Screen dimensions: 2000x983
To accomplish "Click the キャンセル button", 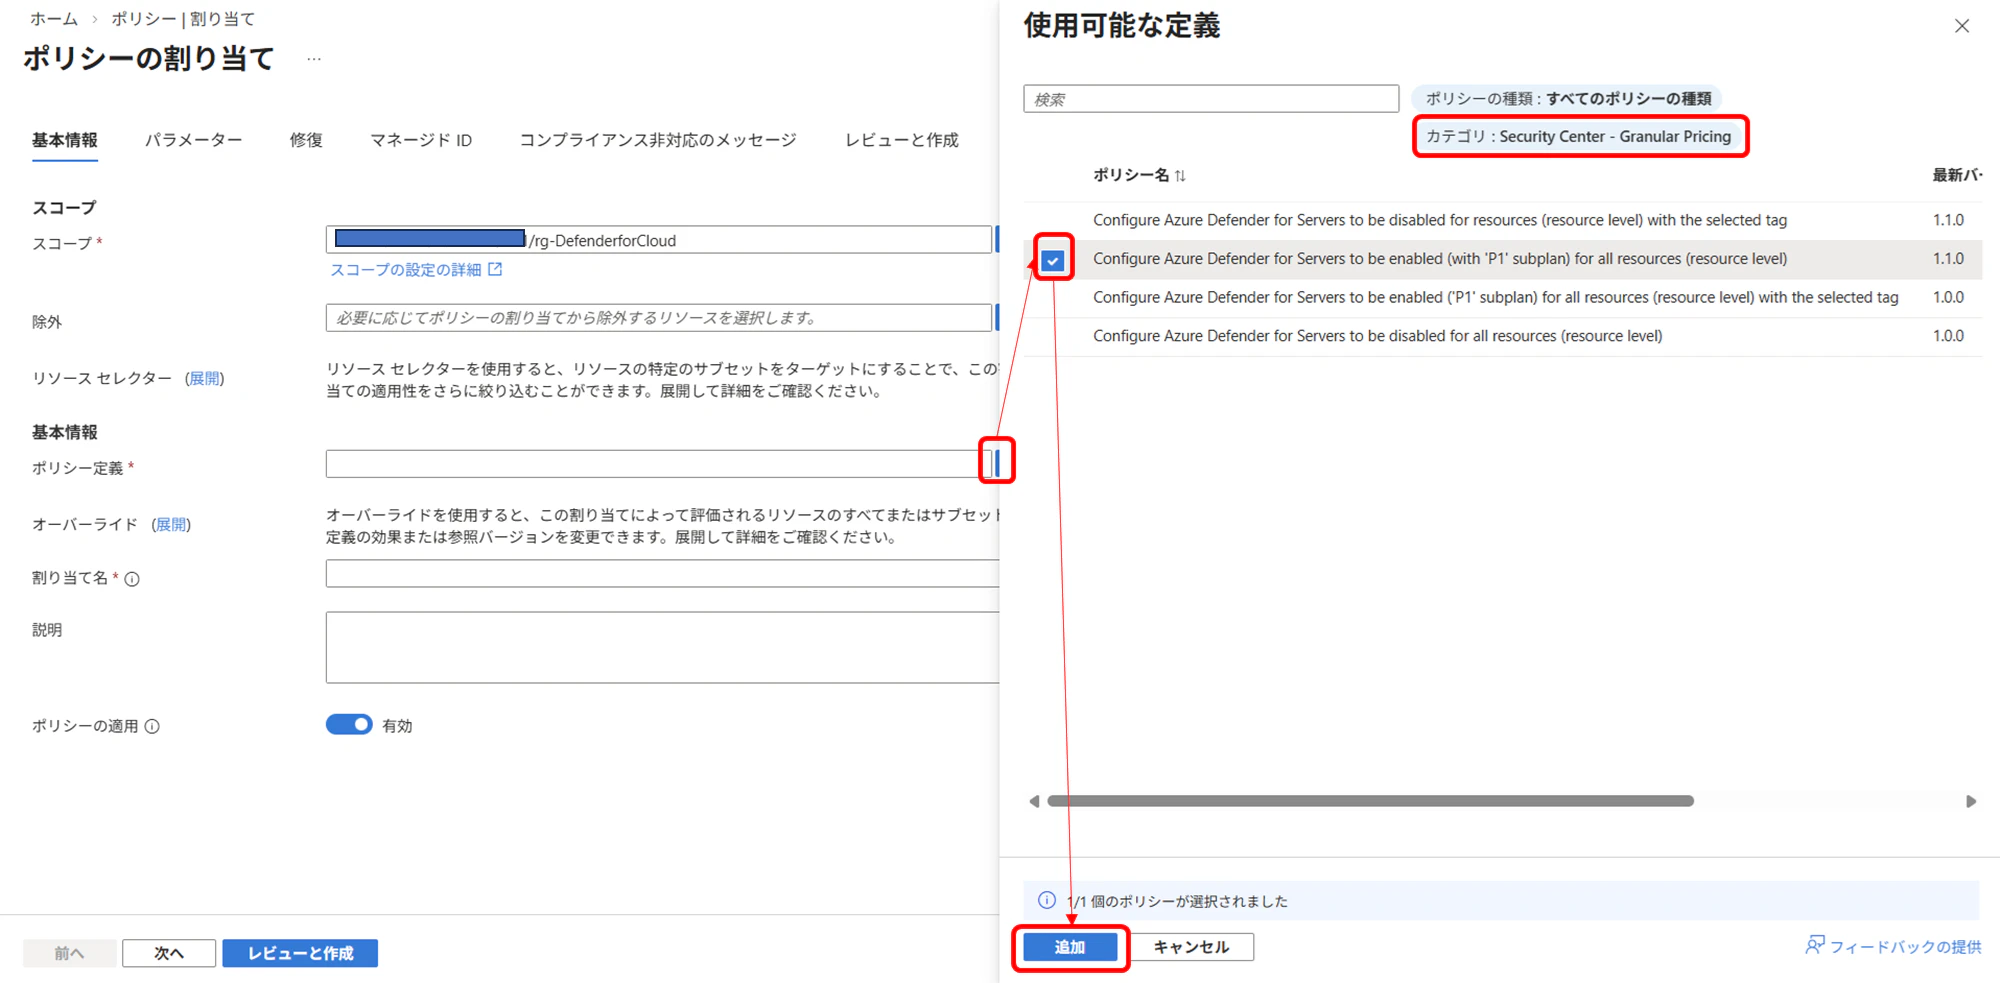I will tap(1191, 947).
